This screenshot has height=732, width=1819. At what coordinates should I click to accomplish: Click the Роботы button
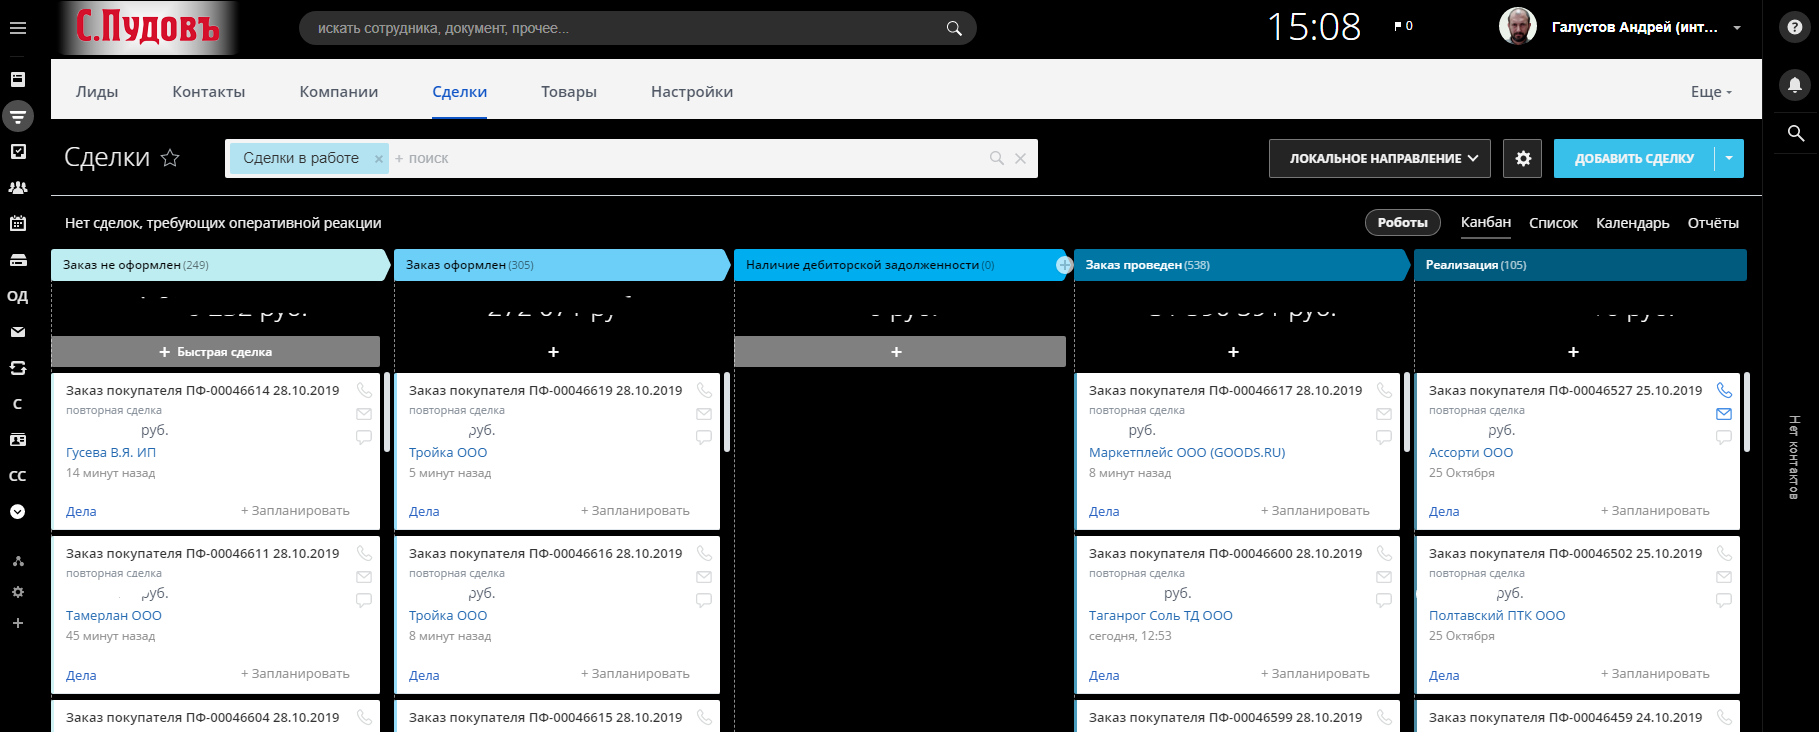pyautogui.click(x=1402, y=222)
